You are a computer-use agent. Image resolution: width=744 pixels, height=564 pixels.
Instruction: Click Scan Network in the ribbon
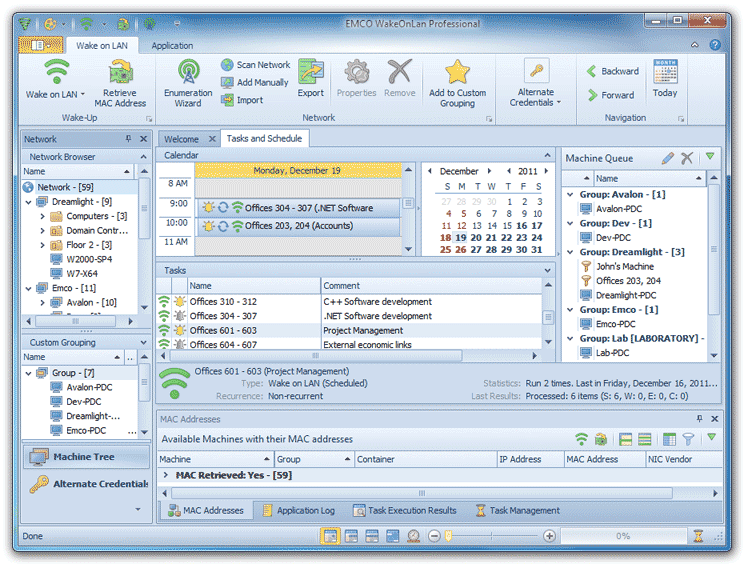click(256, 65)
